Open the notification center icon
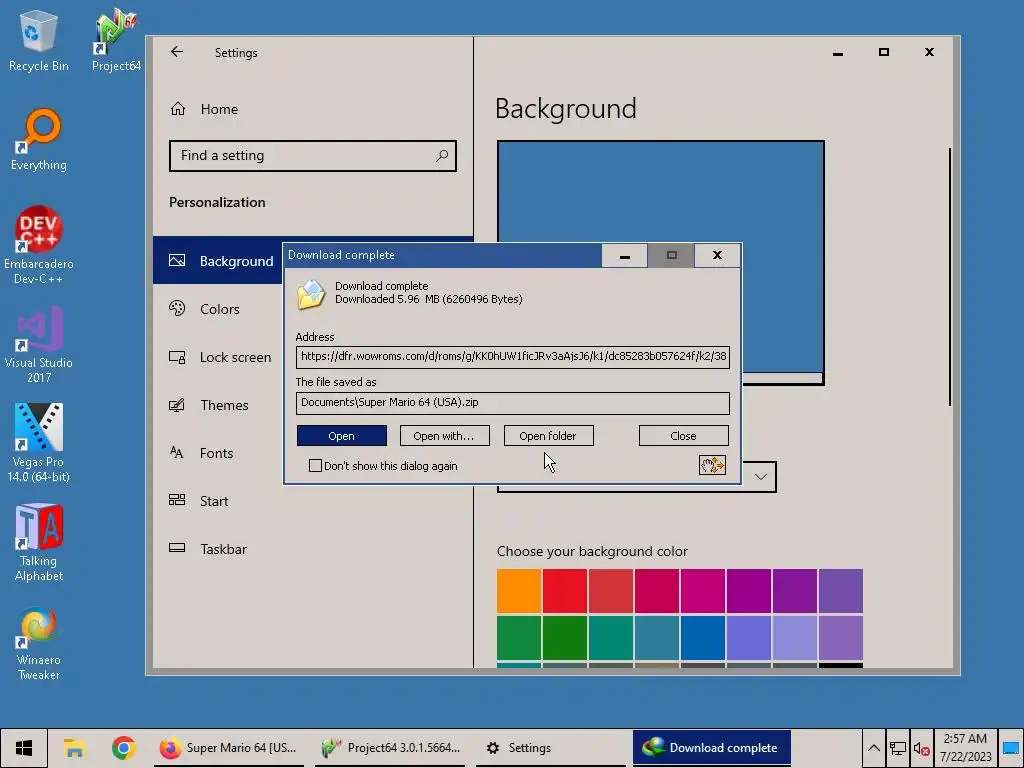1024x768 pixels. click(1010, 748)
